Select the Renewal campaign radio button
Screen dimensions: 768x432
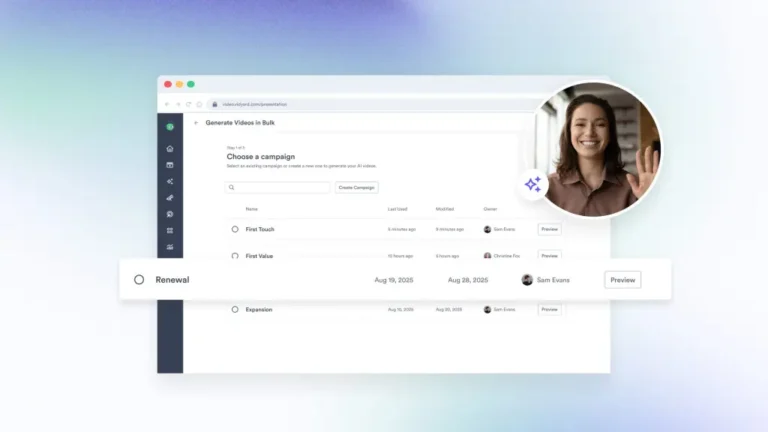click(139, 280)
